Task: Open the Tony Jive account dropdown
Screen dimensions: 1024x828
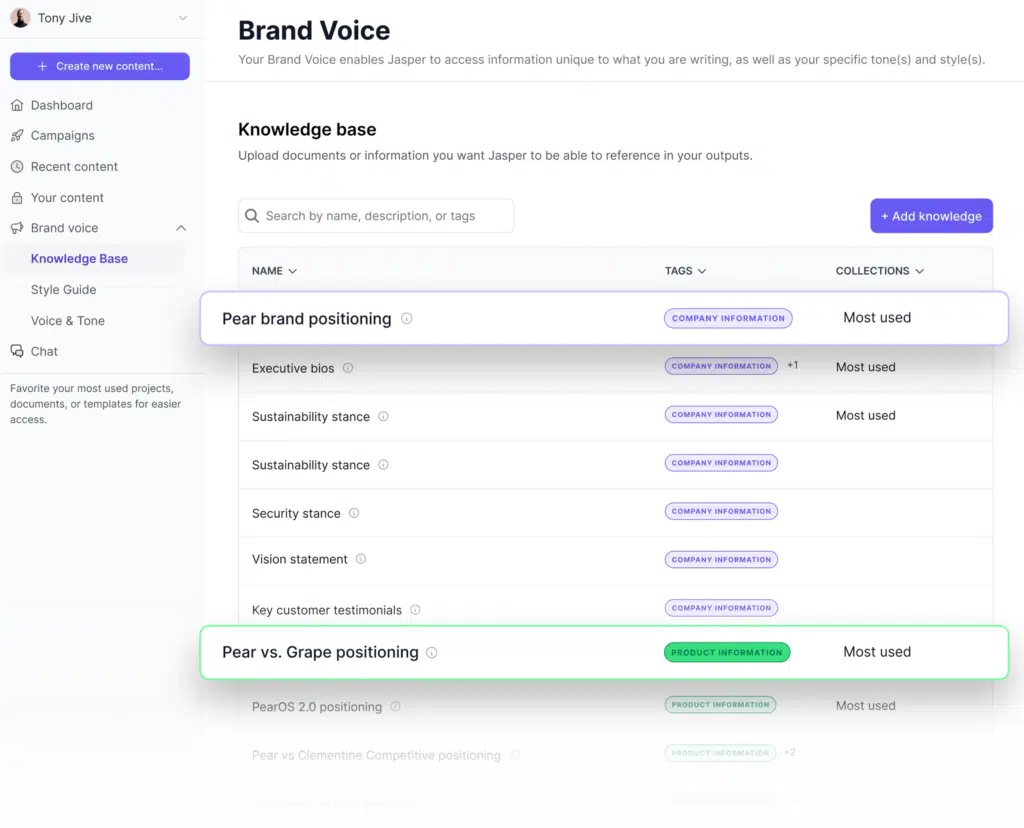Action: pyautogui.click(x=181, y=18)
